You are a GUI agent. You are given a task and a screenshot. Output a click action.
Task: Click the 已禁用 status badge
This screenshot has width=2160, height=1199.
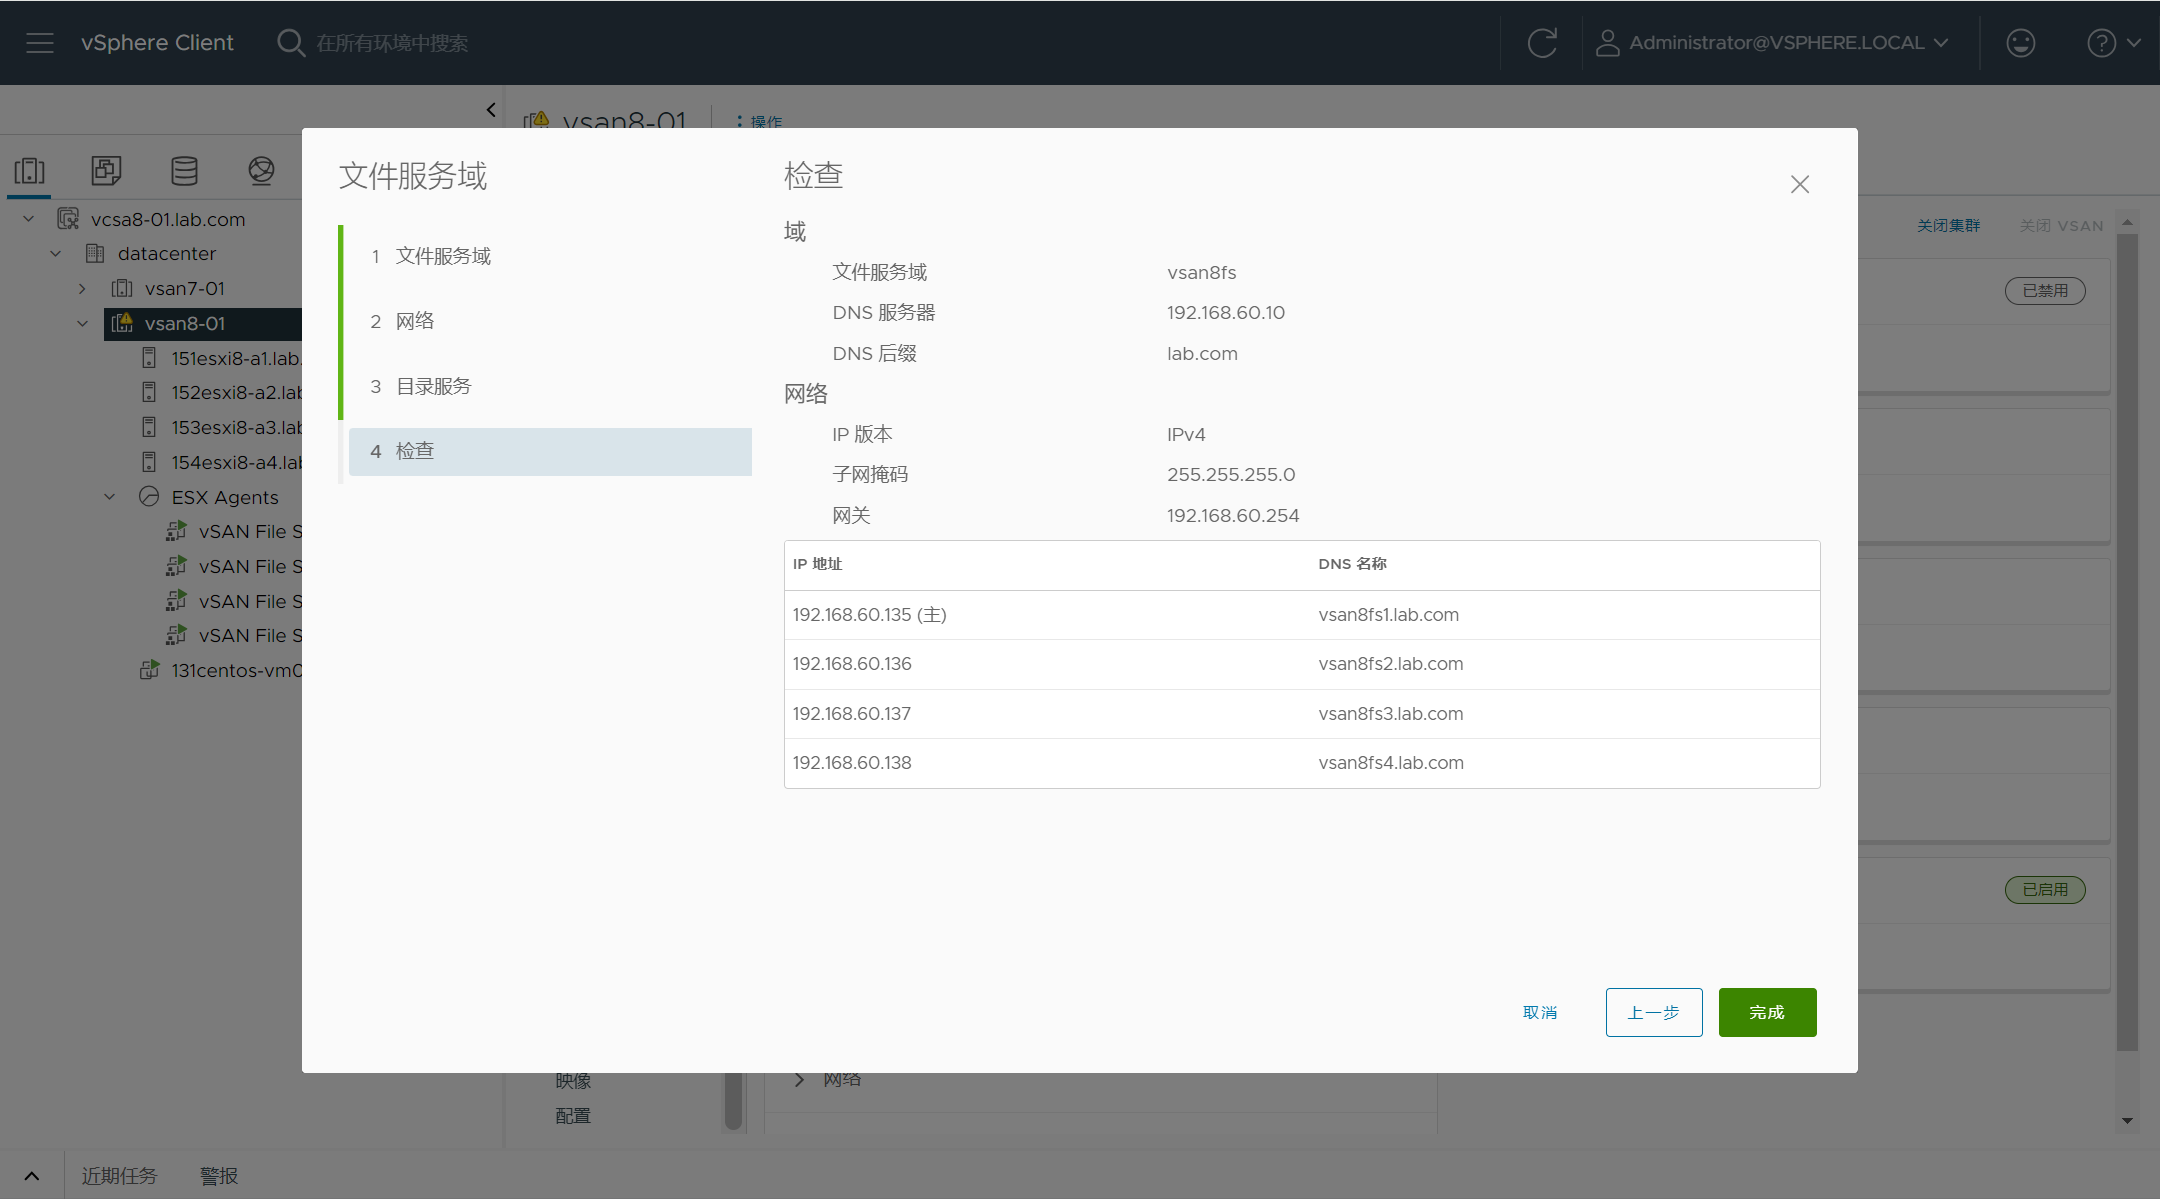pos(2045,291)
